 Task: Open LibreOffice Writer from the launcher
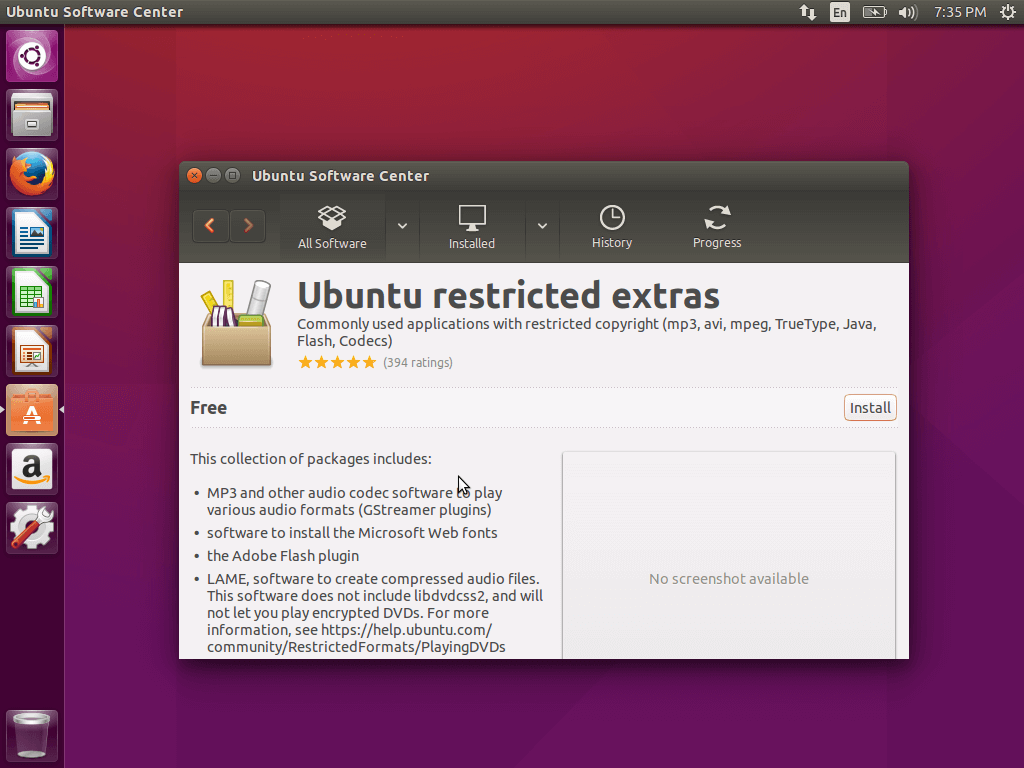[x=32, y=234]
